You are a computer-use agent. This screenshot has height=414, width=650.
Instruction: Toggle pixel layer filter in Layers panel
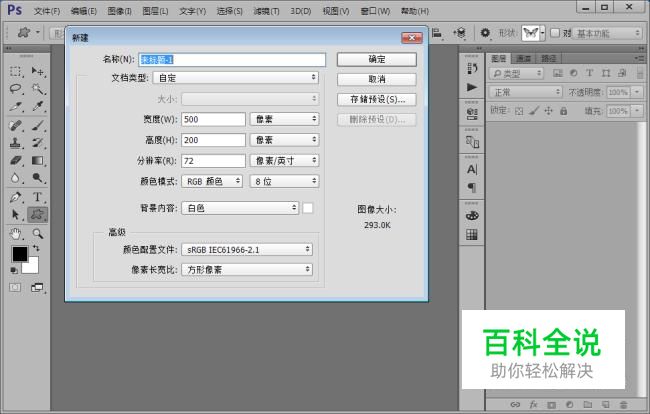pyautogui.click(x=558, y=73)
